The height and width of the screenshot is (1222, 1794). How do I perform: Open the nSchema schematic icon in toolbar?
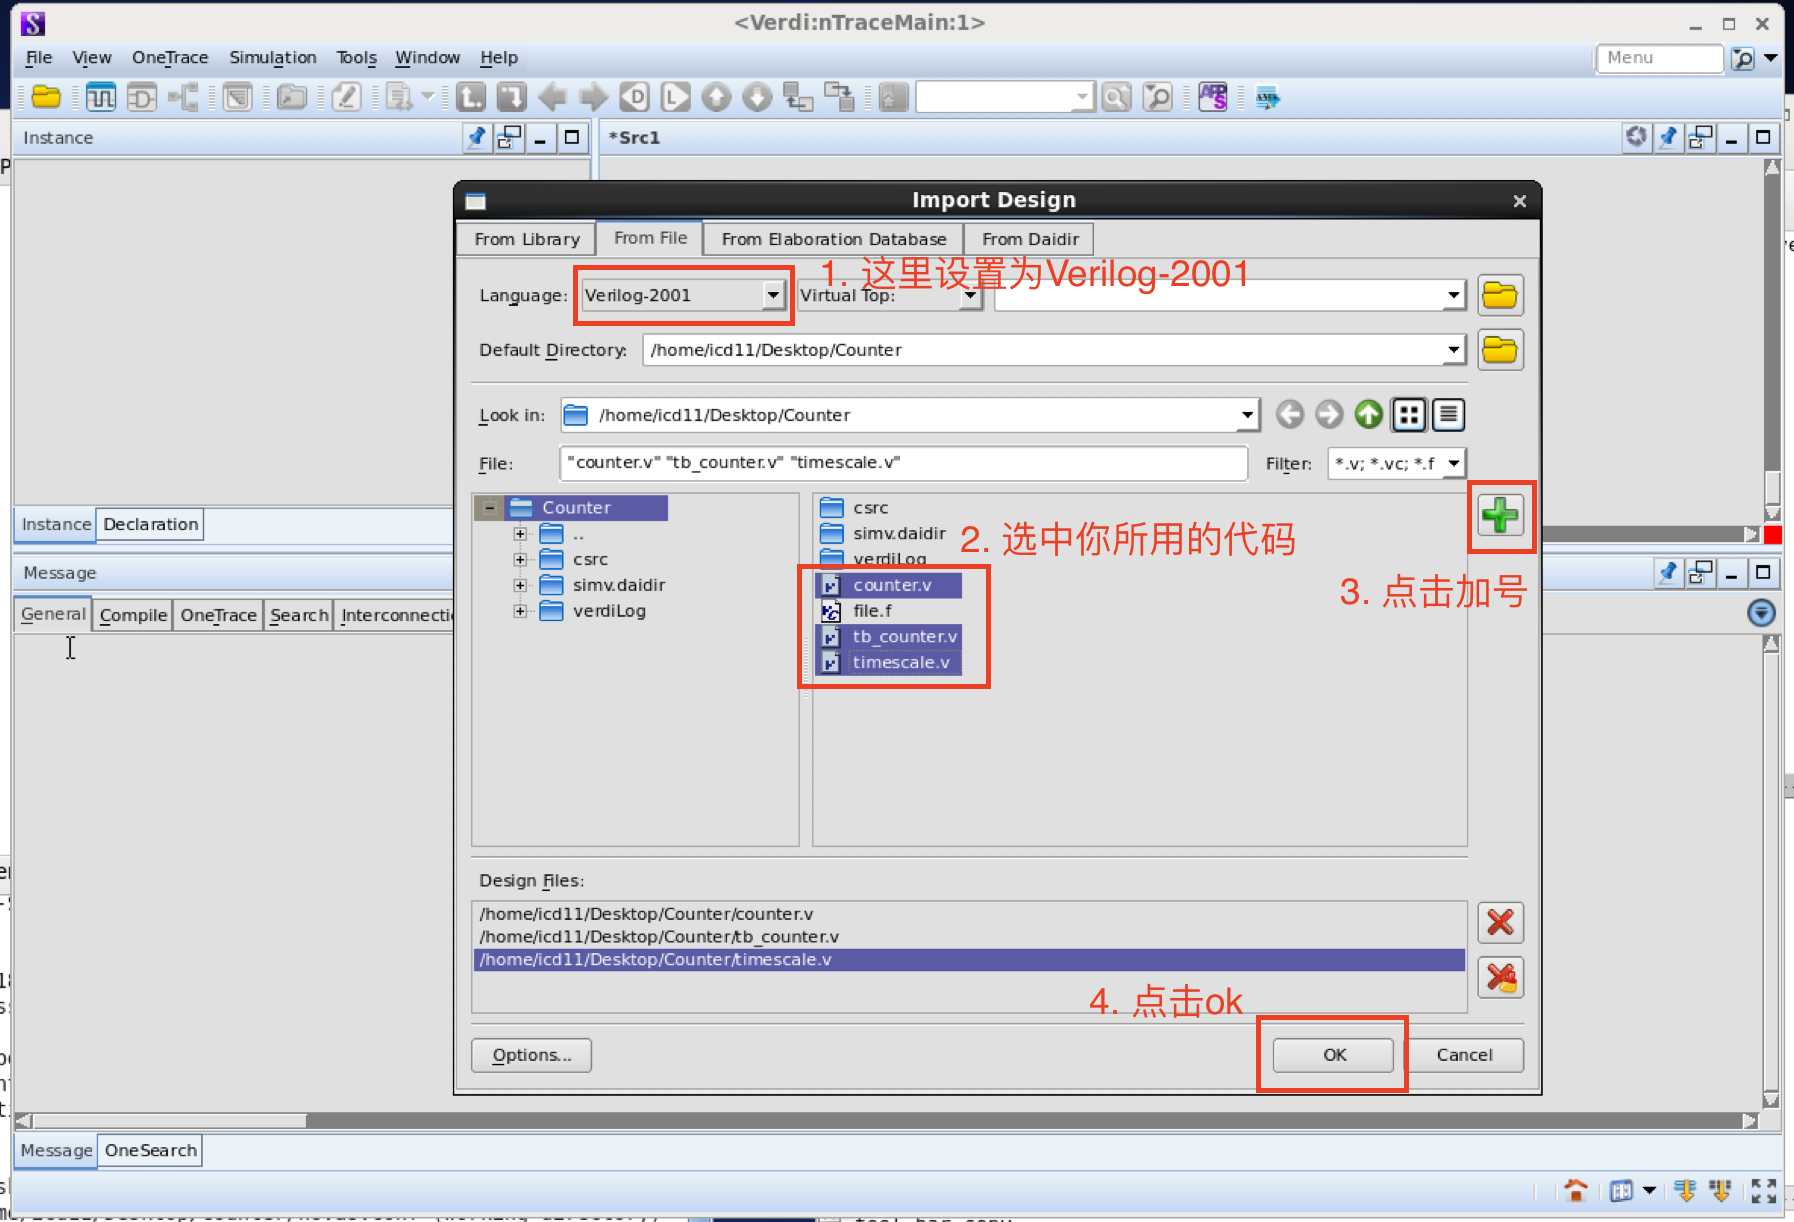[x=143, y=97]
